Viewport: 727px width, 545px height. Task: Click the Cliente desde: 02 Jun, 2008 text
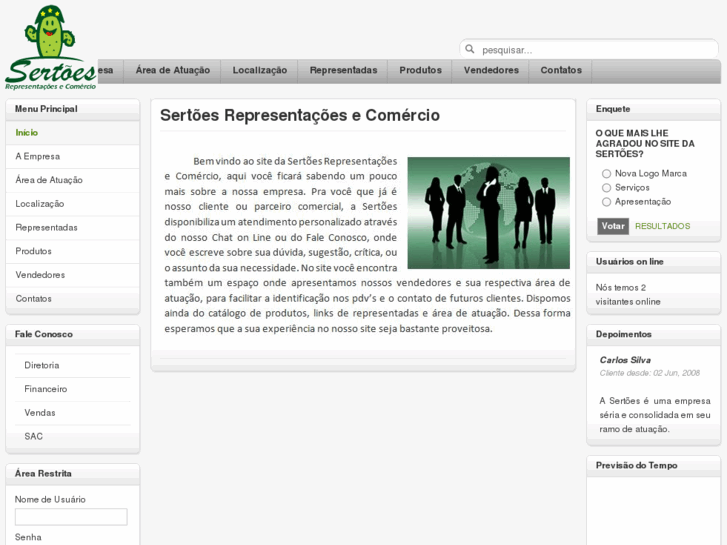pos(650,373)
